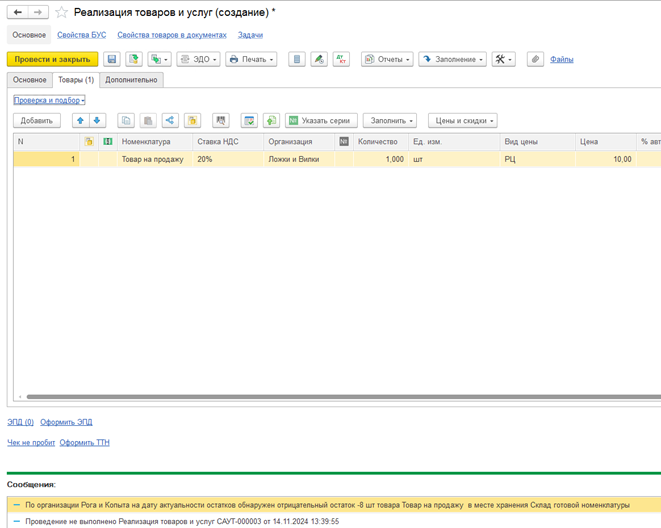
Task: Click the Добавить button
Action: pos(37,121)
